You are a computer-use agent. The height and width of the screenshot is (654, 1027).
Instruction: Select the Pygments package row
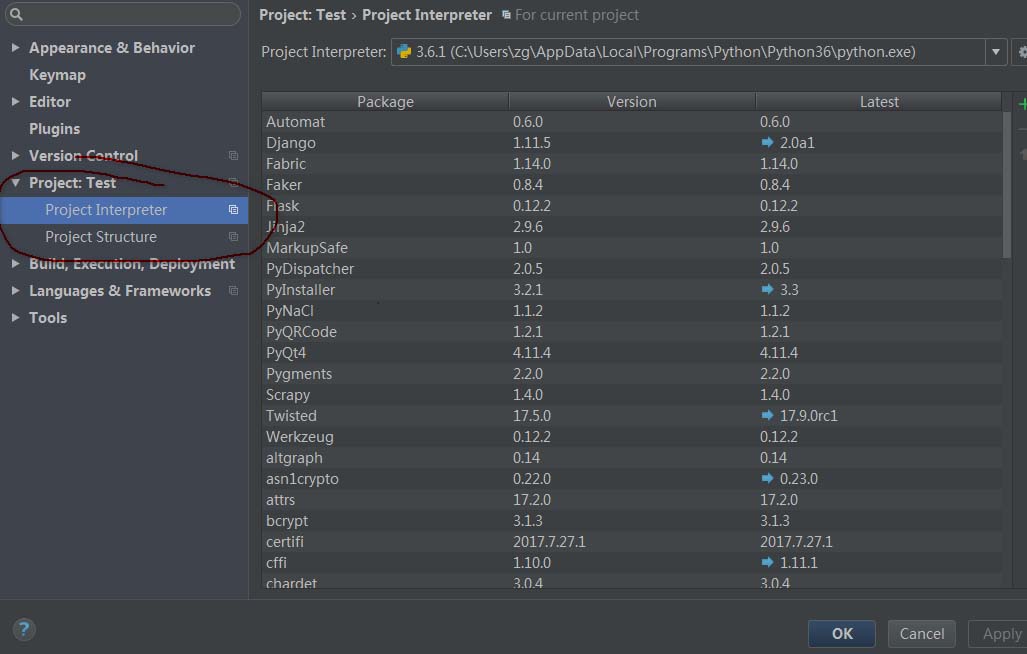click(x=631, y=373)
